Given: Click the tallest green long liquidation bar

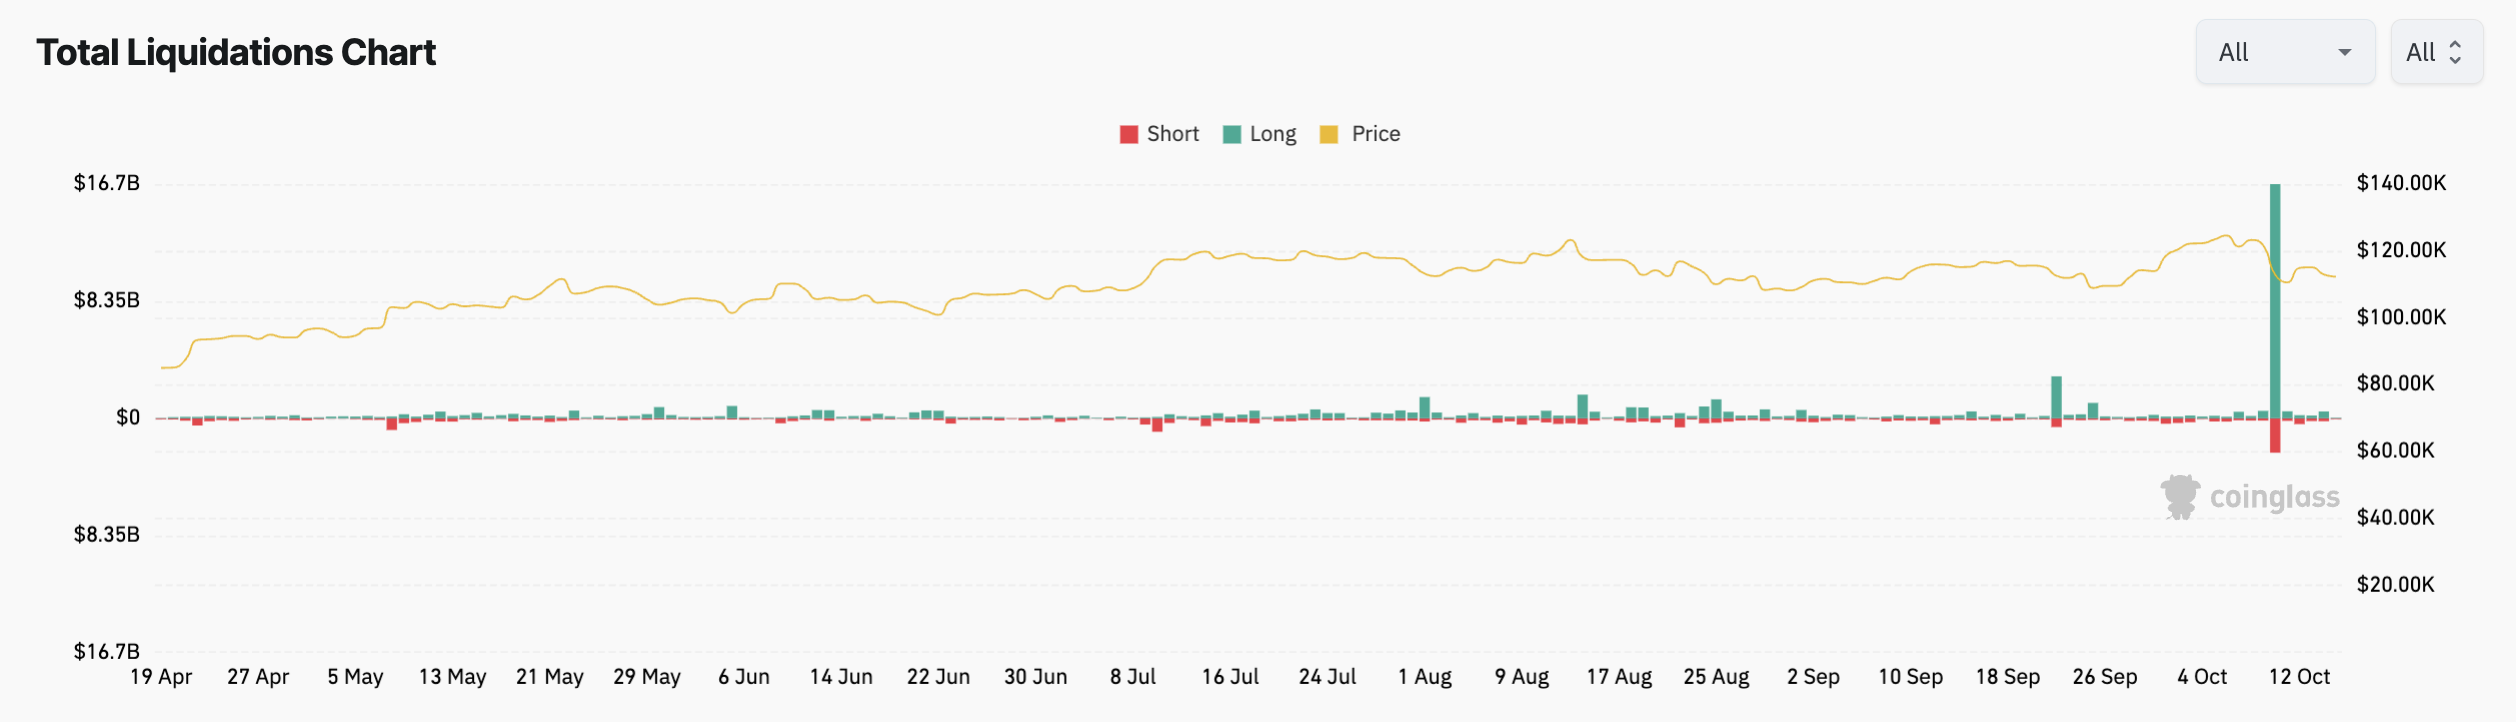Looking at the screenshot, I should click(2275, 300).
